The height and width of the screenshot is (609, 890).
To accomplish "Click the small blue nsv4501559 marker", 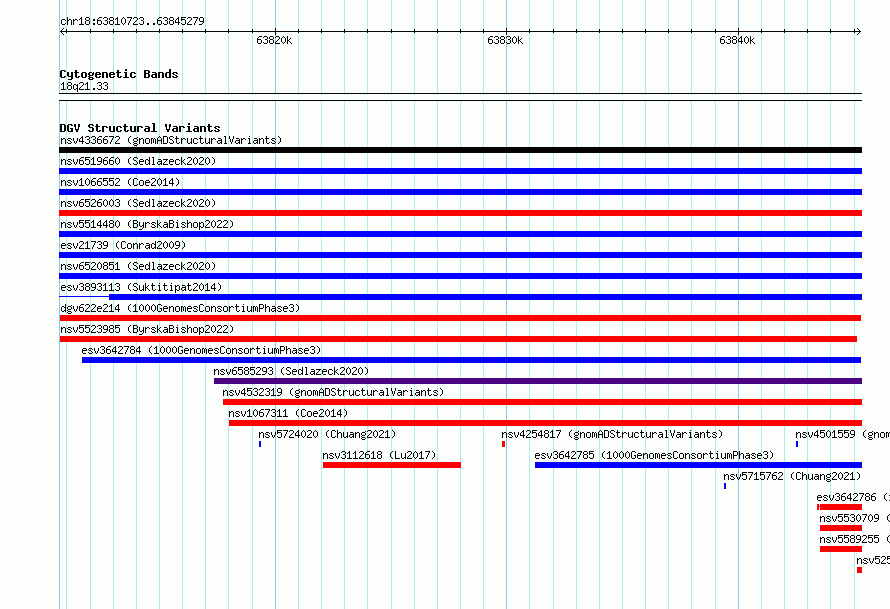I will pos(797,444).
